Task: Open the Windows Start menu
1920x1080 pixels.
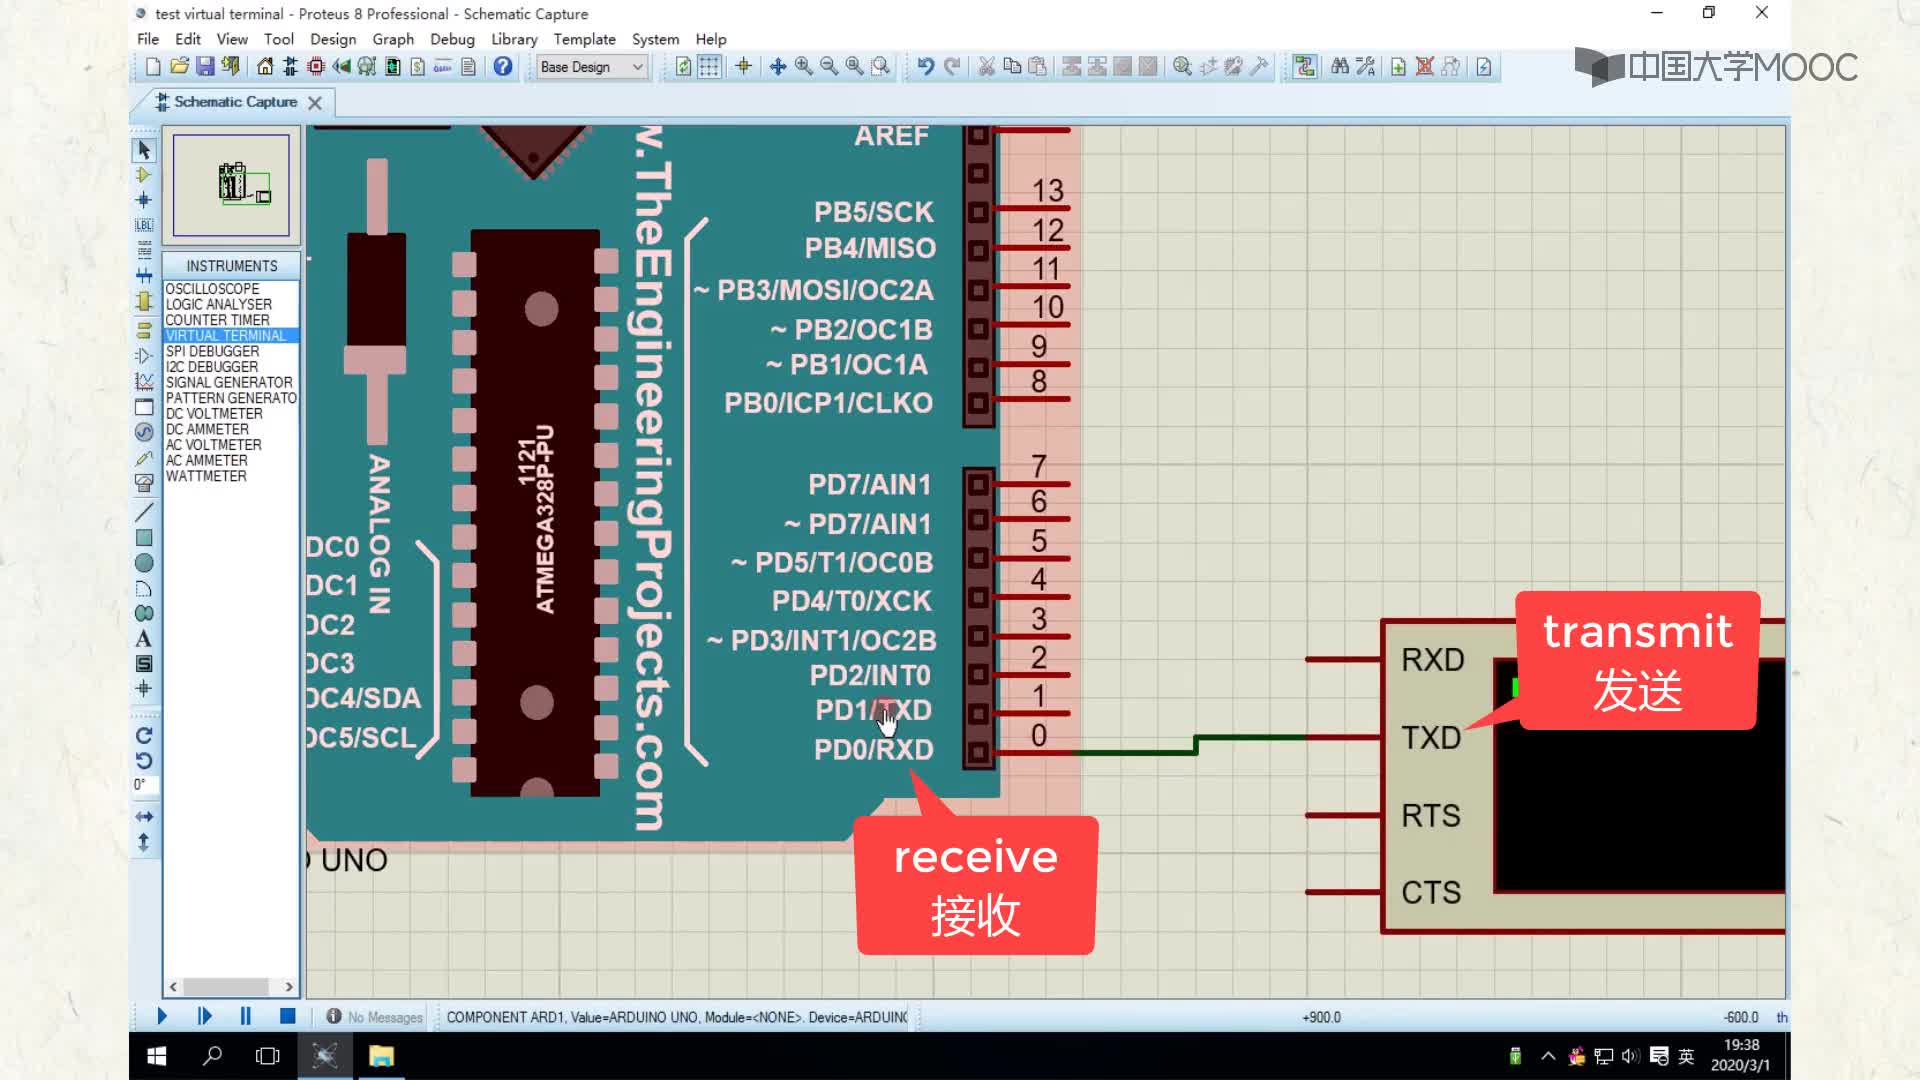Action: [x=157, y=1056]
